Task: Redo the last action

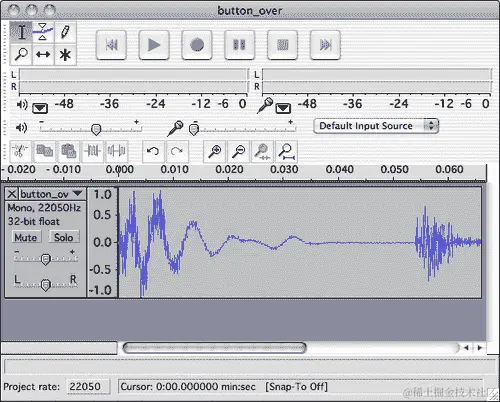Action: pyautogui.click(x=177, y=151)
